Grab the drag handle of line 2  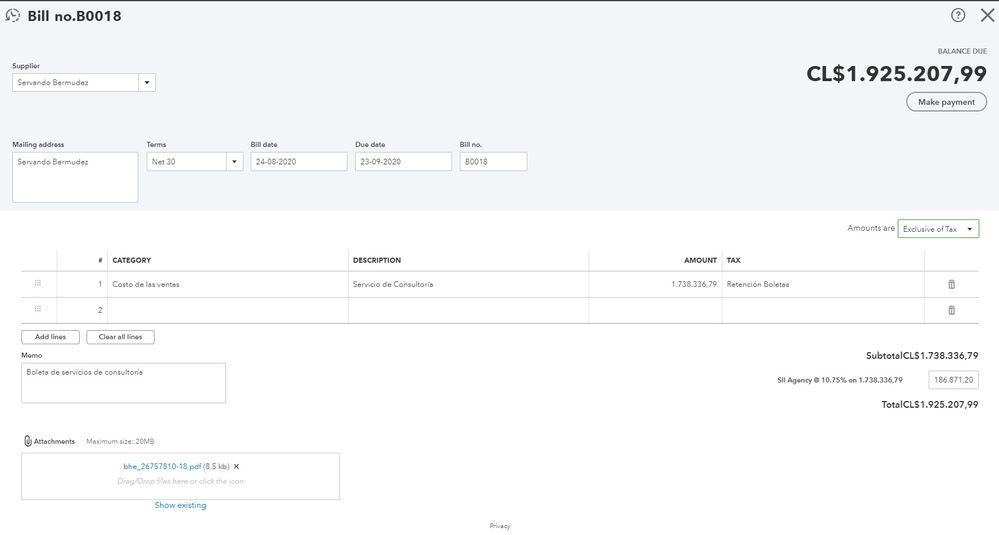click(x=38, y=309)
